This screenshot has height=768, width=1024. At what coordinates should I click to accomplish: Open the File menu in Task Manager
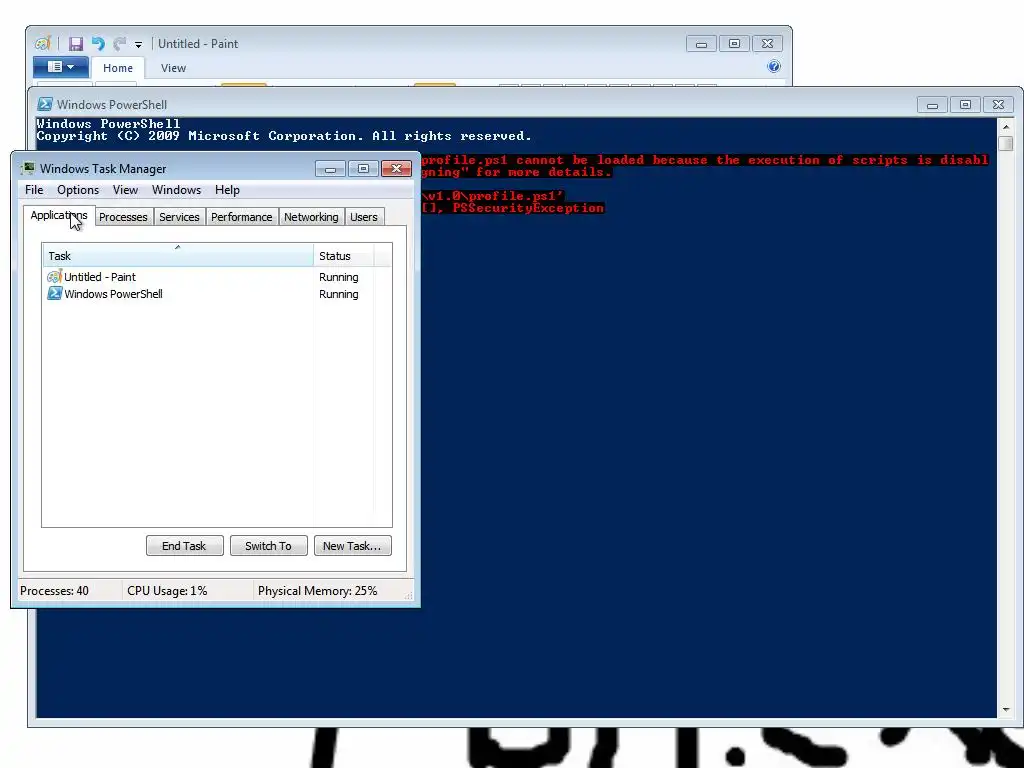[34, 190]
